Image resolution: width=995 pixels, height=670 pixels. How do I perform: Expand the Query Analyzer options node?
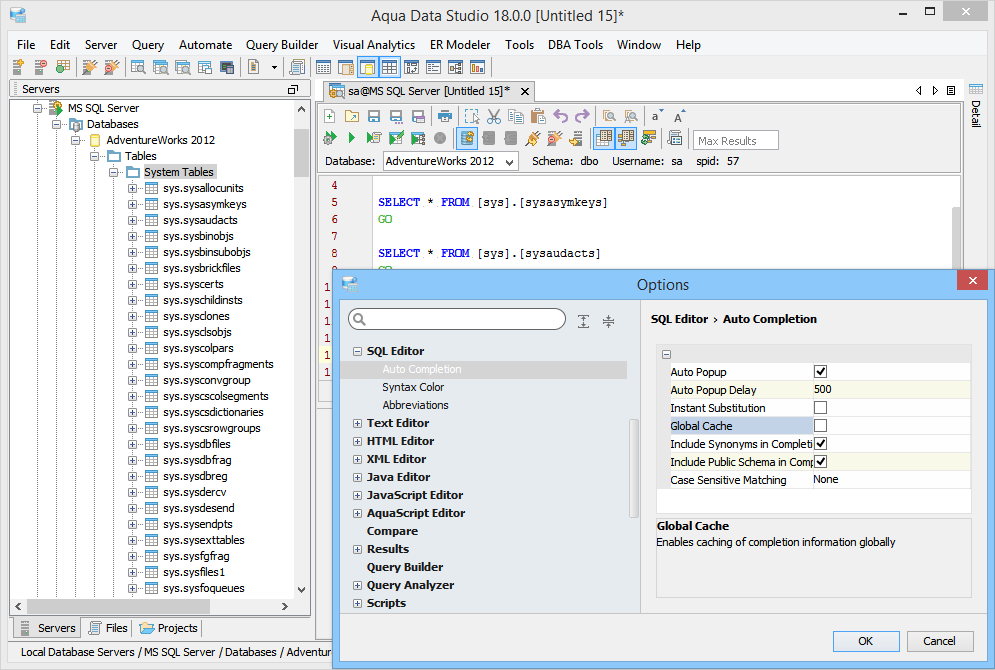(x=358, y=586)
